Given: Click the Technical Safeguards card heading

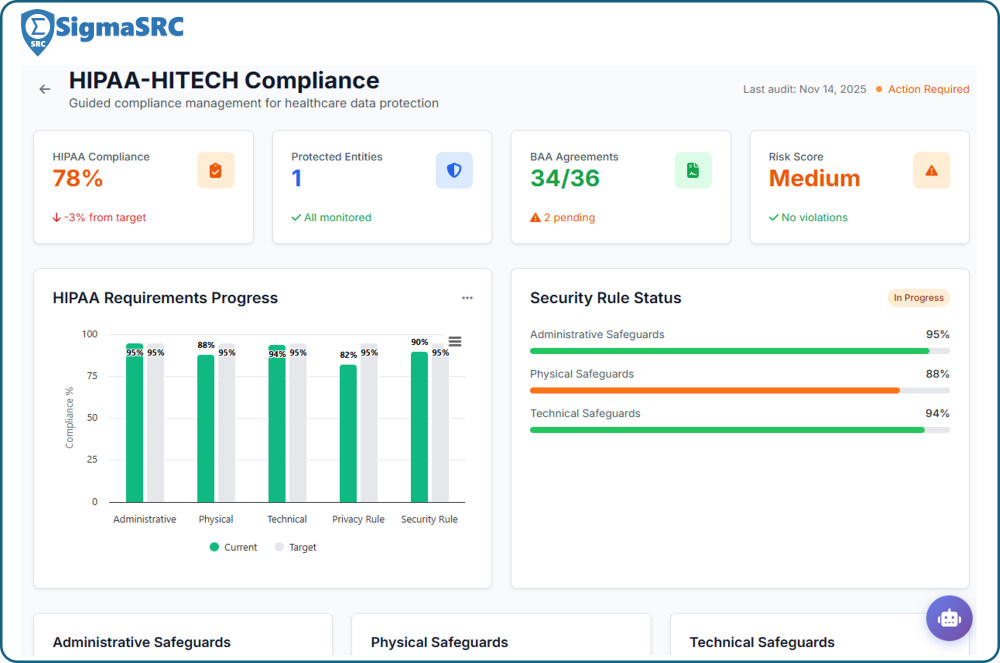Looking at the screenshot, I should (x=762, y=642).
